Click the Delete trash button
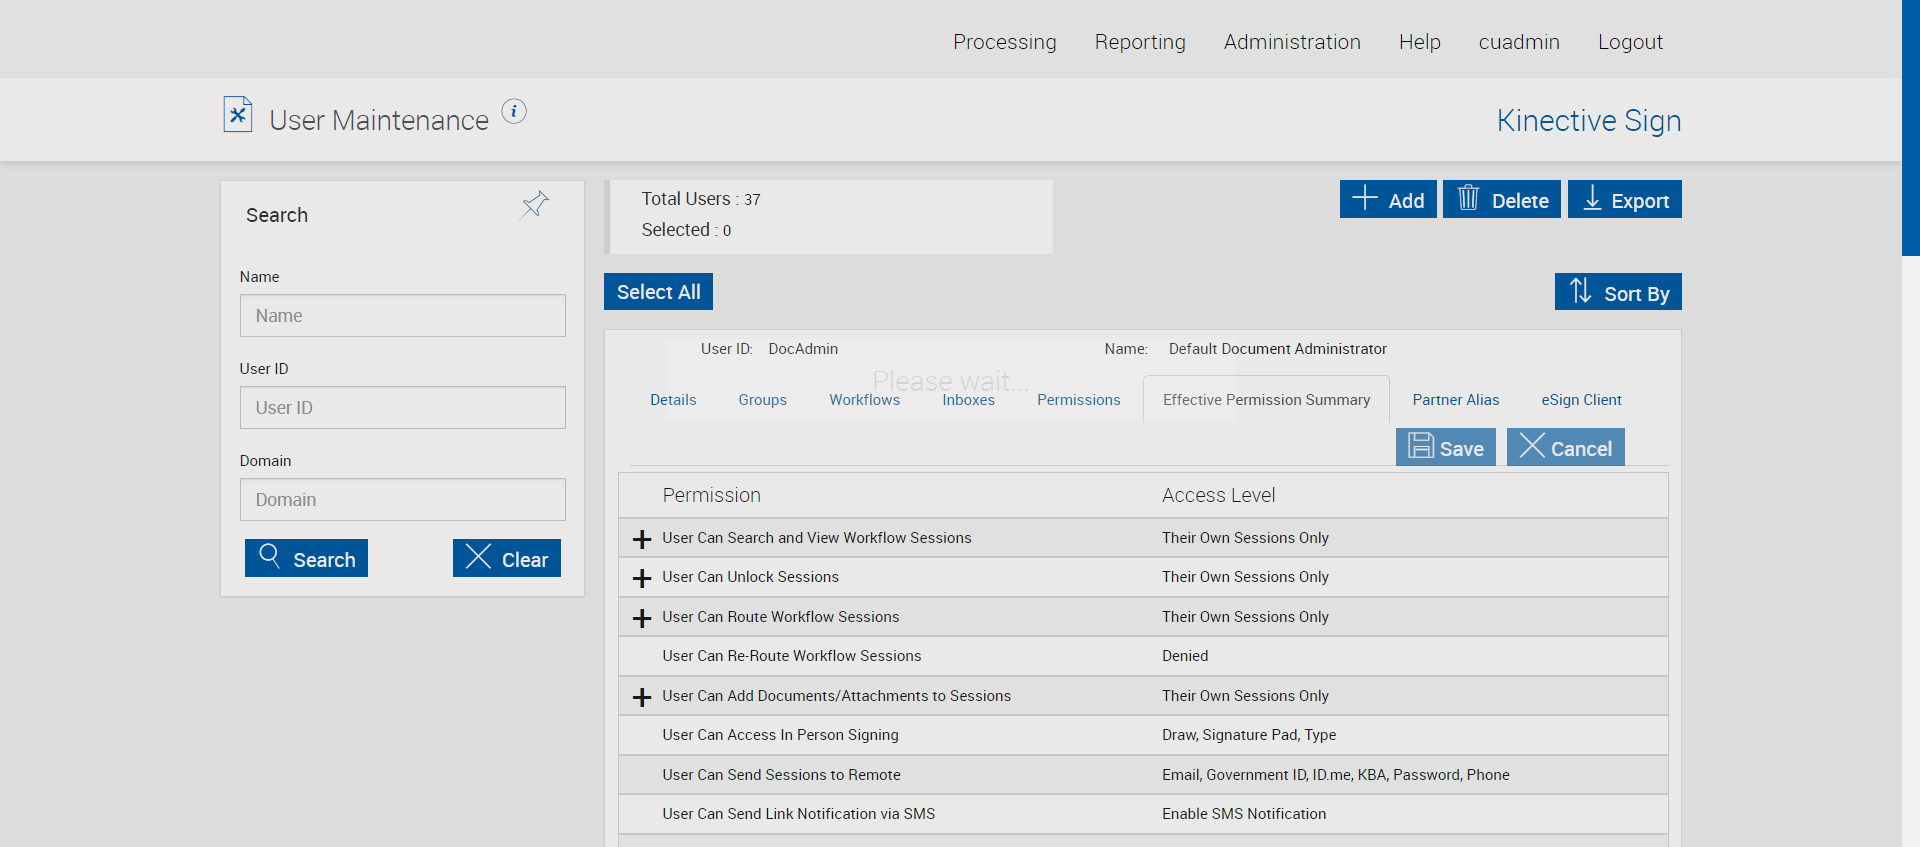 point(1501,200)
